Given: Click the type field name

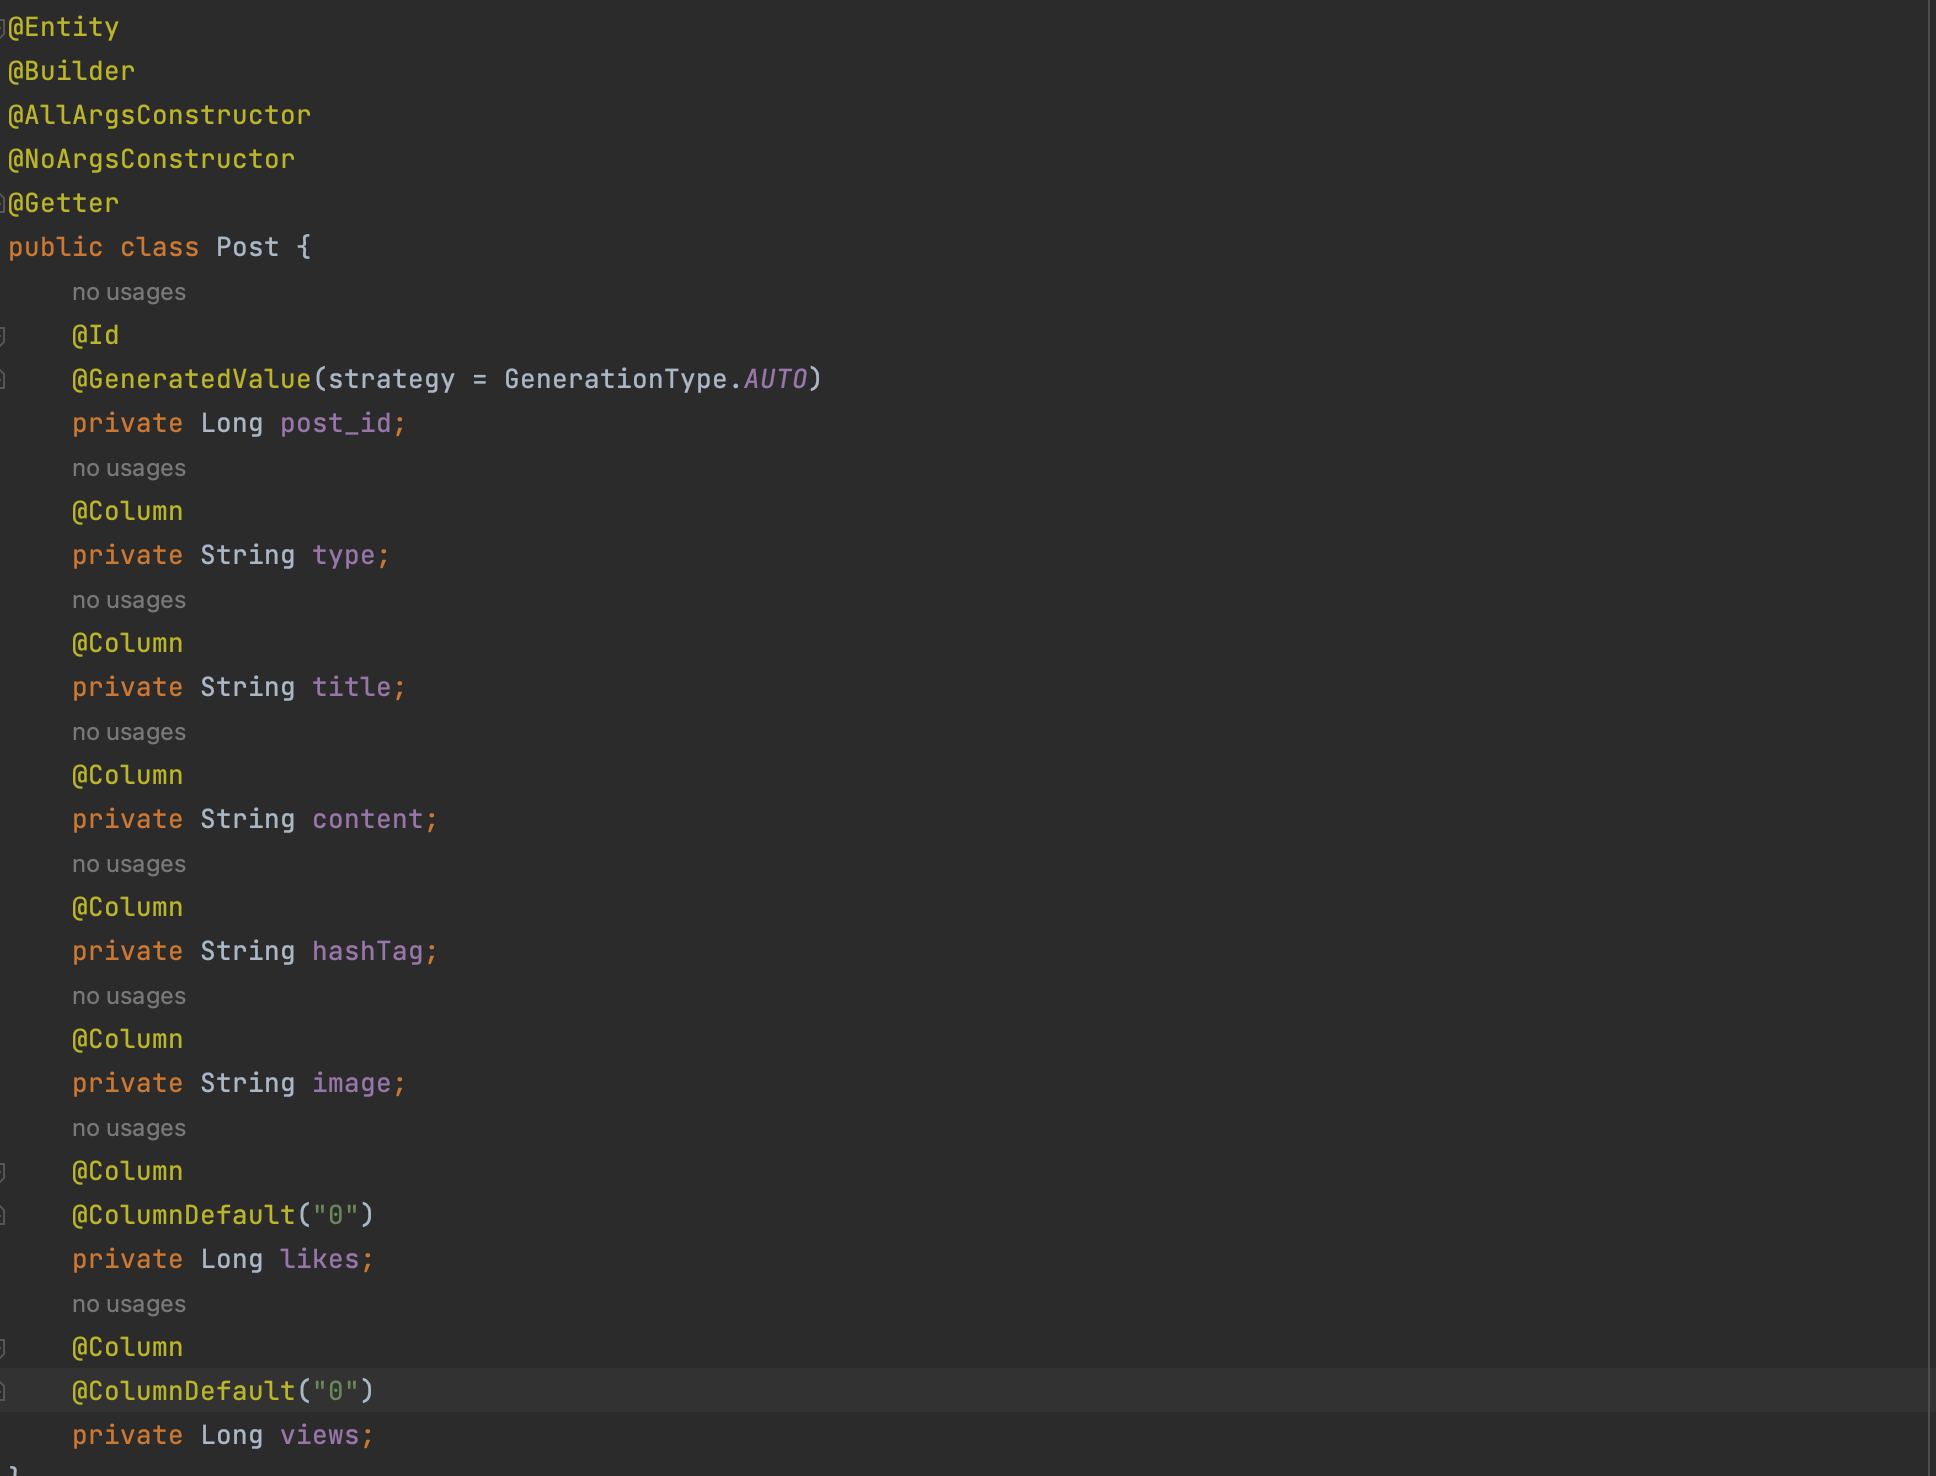Looking at the screenshot, I should [x=344, y=555].
